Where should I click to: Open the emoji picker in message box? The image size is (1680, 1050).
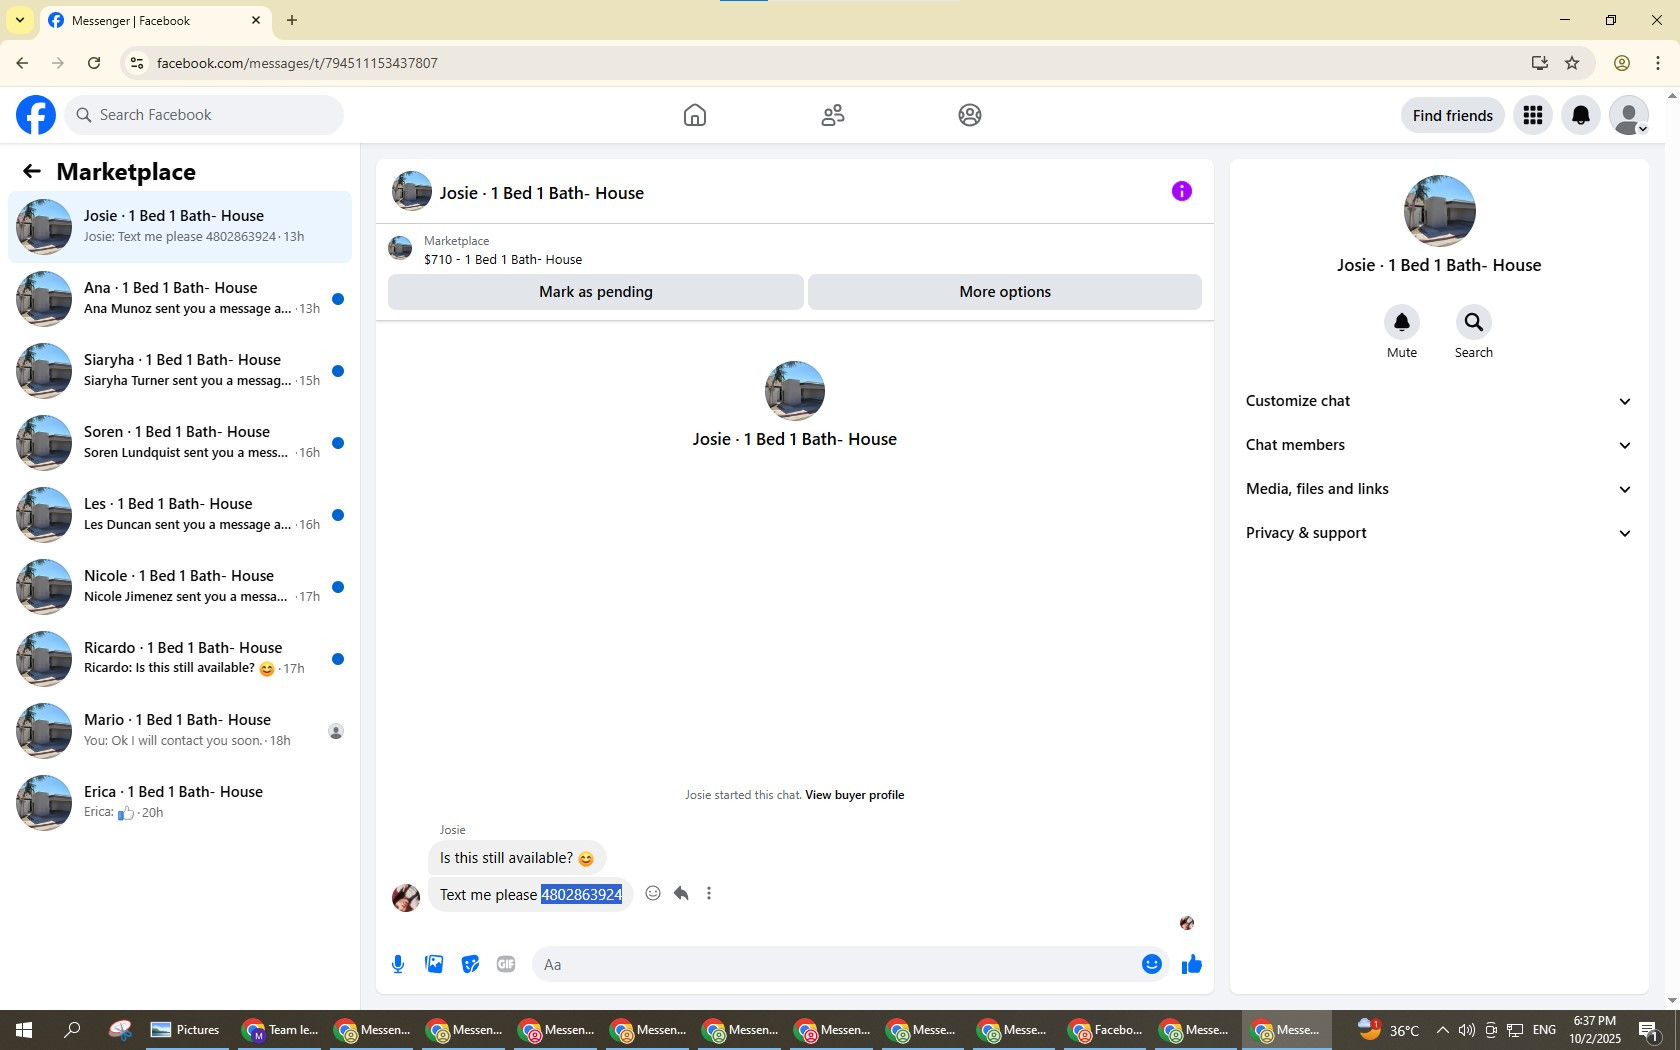pyautogui.click(x=1152, y=964)
